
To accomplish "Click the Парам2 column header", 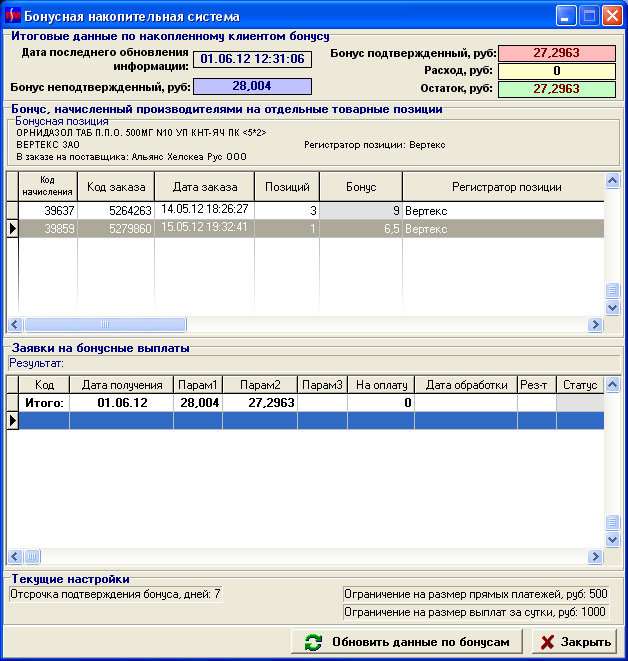I will click(260, 385).
